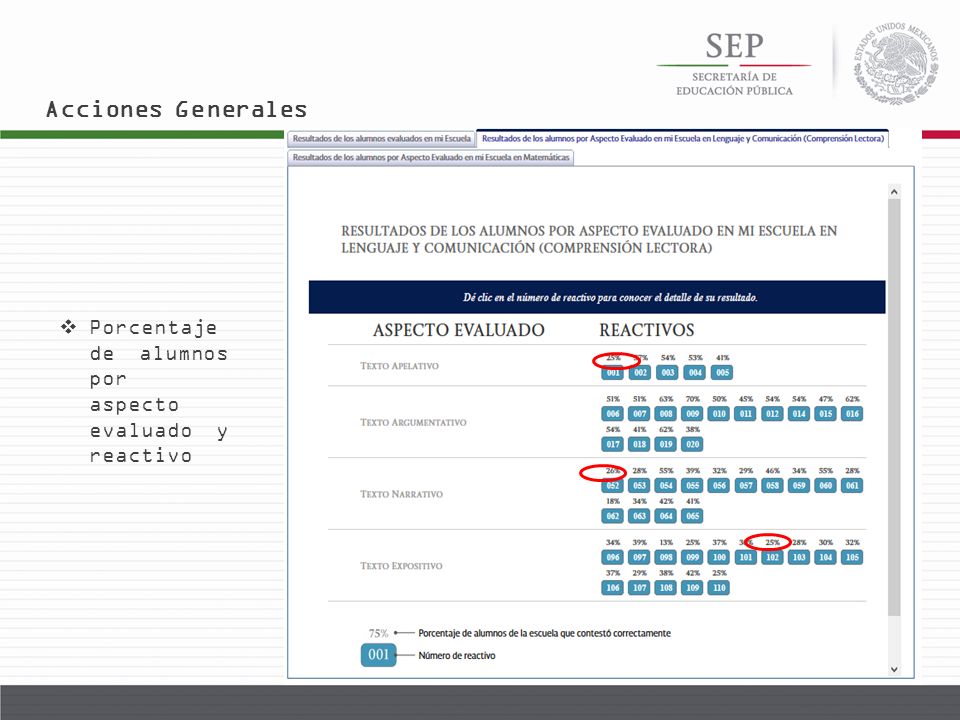The image size is (960, 720).
Task: View reactivo 056 result
Action: (x=719, y=486)
